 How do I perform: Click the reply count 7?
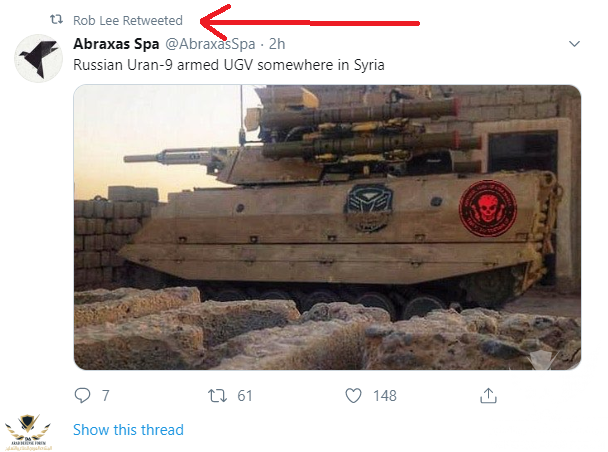pyautogui.click(x=105, y=396)
